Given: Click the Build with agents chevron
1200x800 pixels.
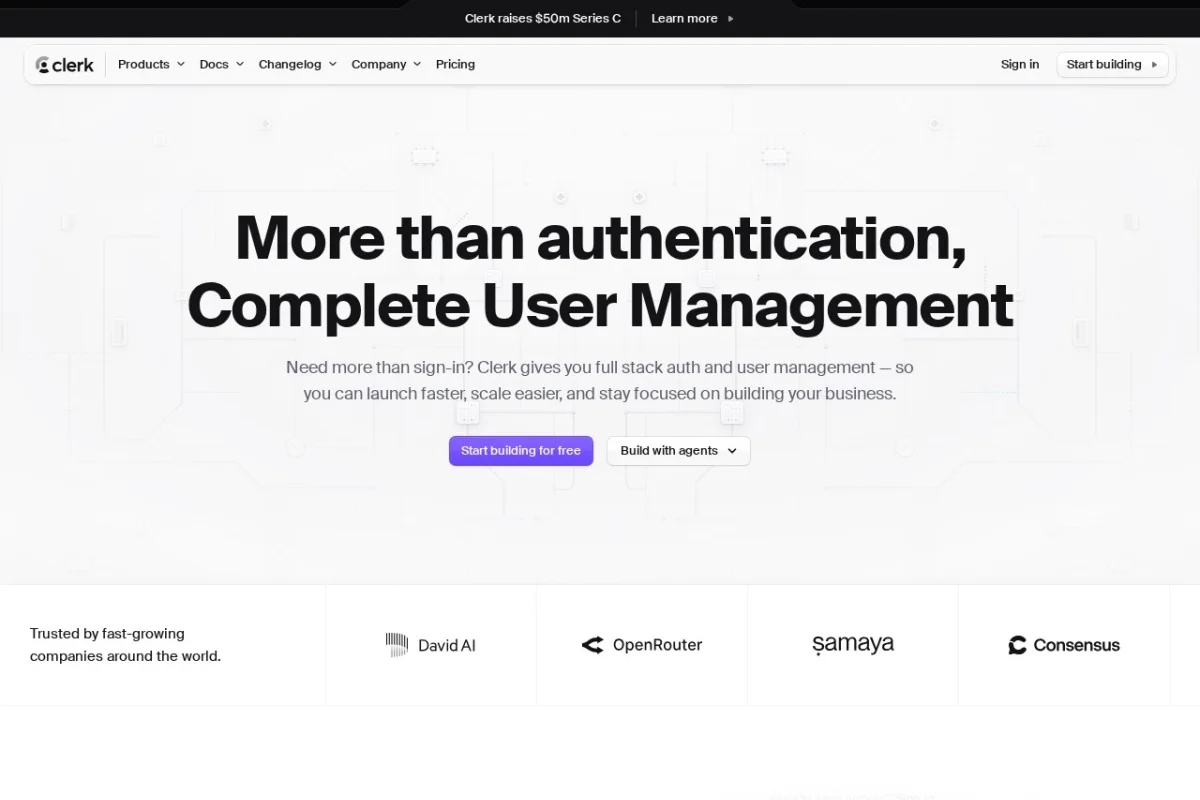Looking at the screenshot, I should (732, 451).
